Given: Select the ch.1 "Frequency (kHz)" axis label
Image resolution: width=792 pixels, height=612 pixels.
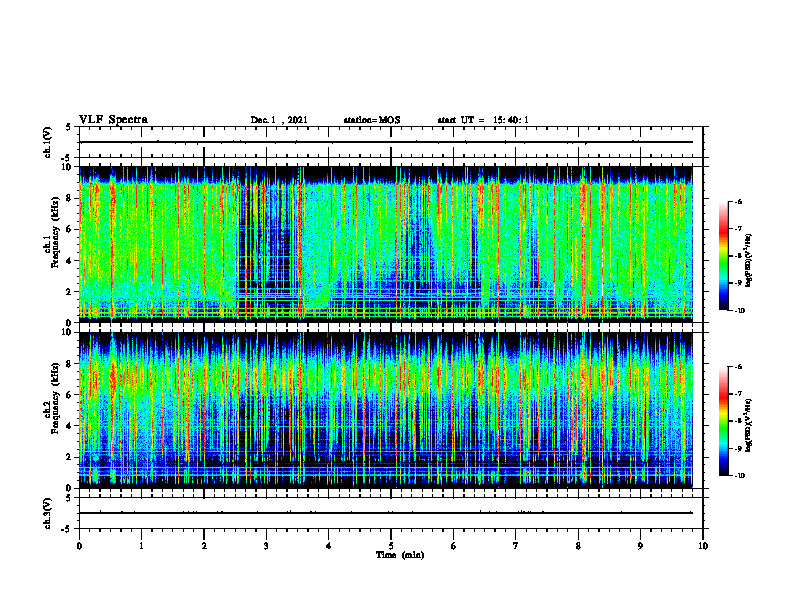Looking at the screenshot, I should pyautogui.click(x=55, y=232).
